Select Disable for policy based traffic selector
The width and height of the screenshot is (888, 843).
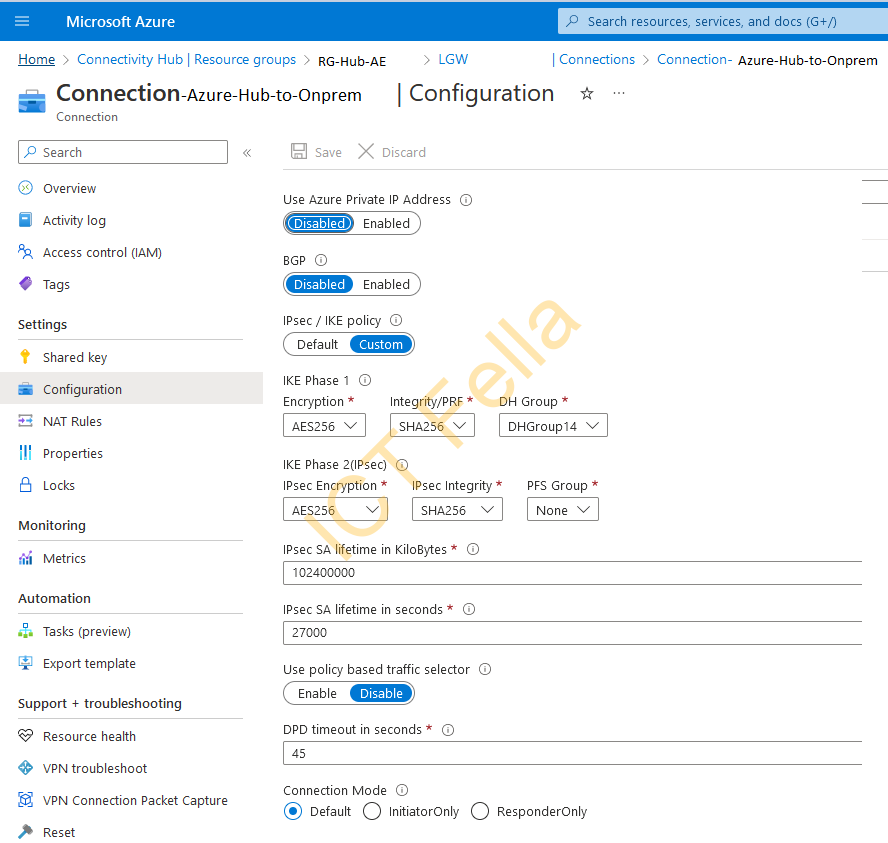pyautogui.click(x=381, y=694)
